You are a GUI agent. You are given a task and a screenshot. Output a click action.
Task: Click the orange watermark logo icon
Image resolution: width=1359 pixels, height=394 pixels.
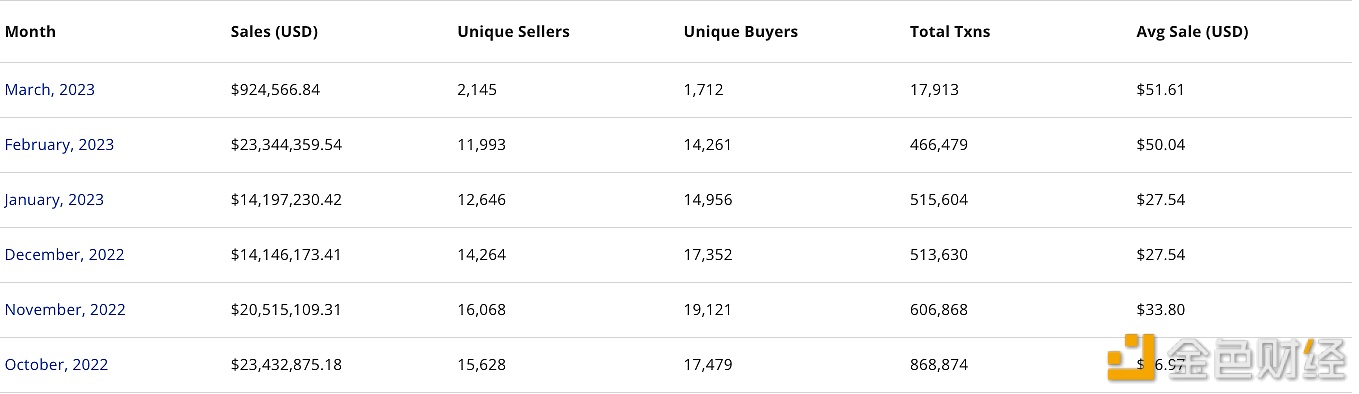point(1131,358)
